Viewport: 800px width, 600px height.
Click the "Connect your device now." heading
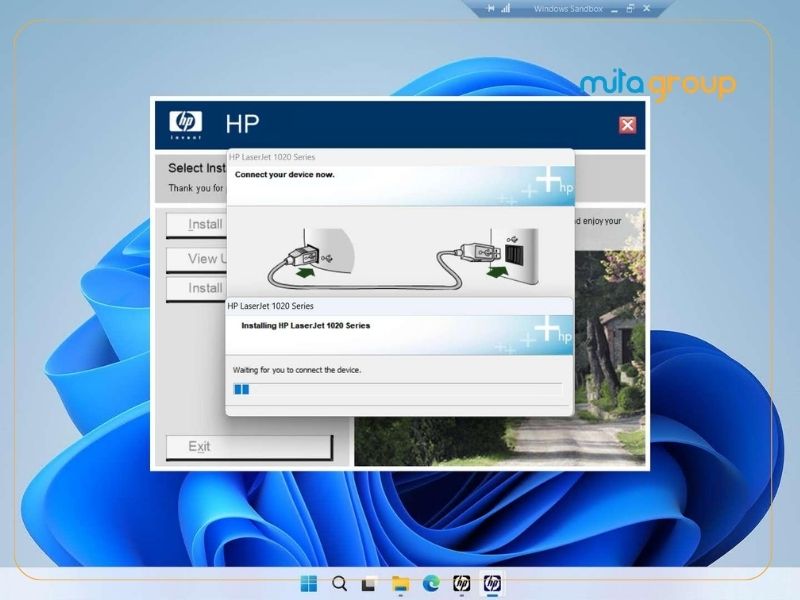(285, 174)
